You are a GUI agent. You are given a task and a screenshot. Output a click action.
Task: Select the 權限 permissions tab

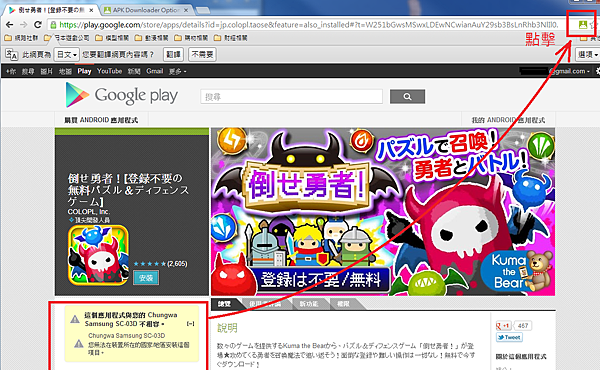click(343, 304)
